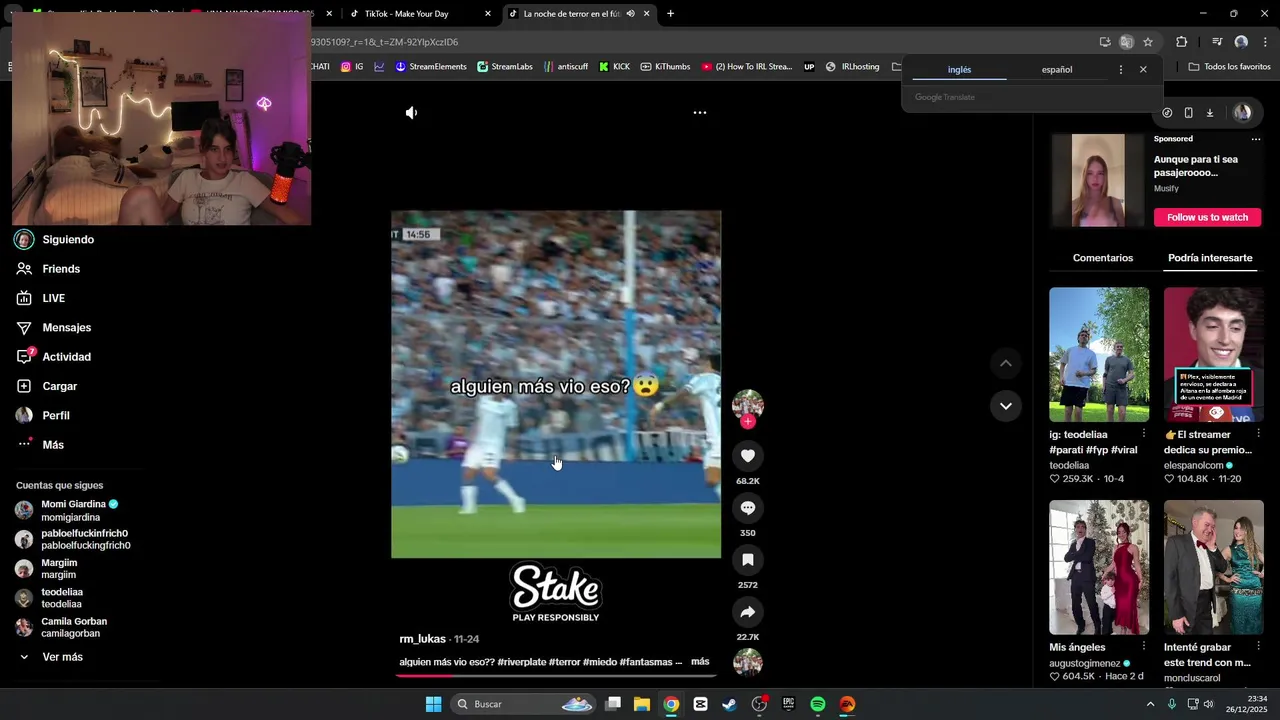The image size is (1280, 720).
Task: Select español in Google Translate popup
Action: [x=1057, y=70]
